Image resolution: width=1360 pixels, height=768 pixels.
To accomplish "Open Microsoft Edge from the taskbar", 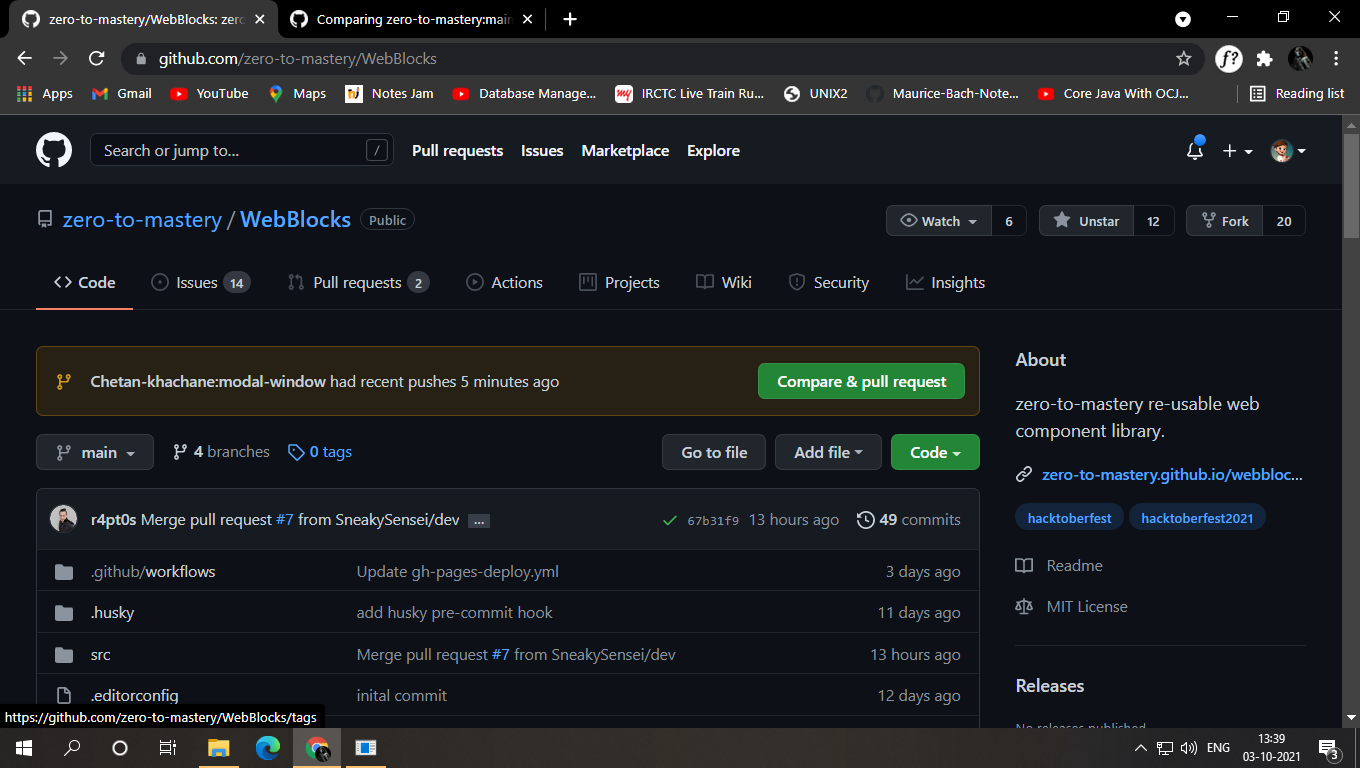I will [x=267, y=747].
